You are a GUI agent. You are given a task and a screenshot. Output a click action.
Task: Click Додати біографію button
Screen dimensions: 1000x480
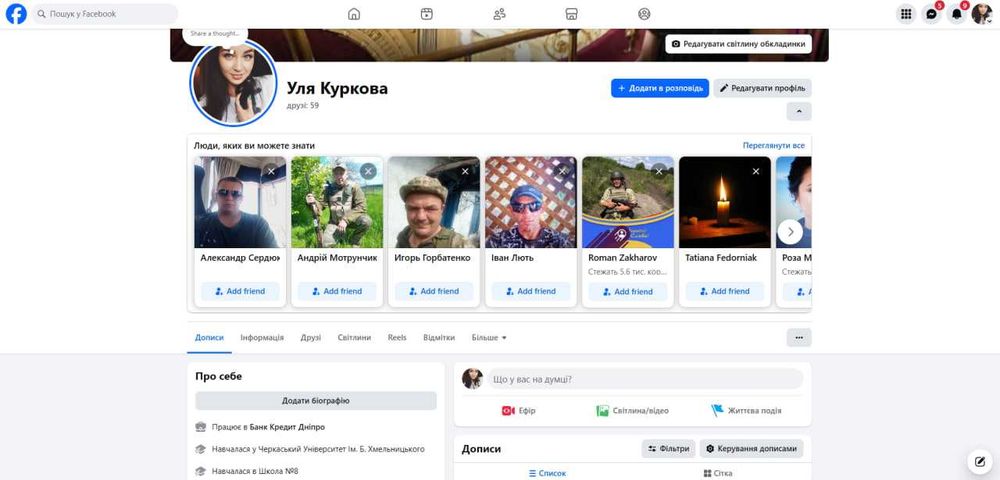pyautogui.click(x=316, y=401)
